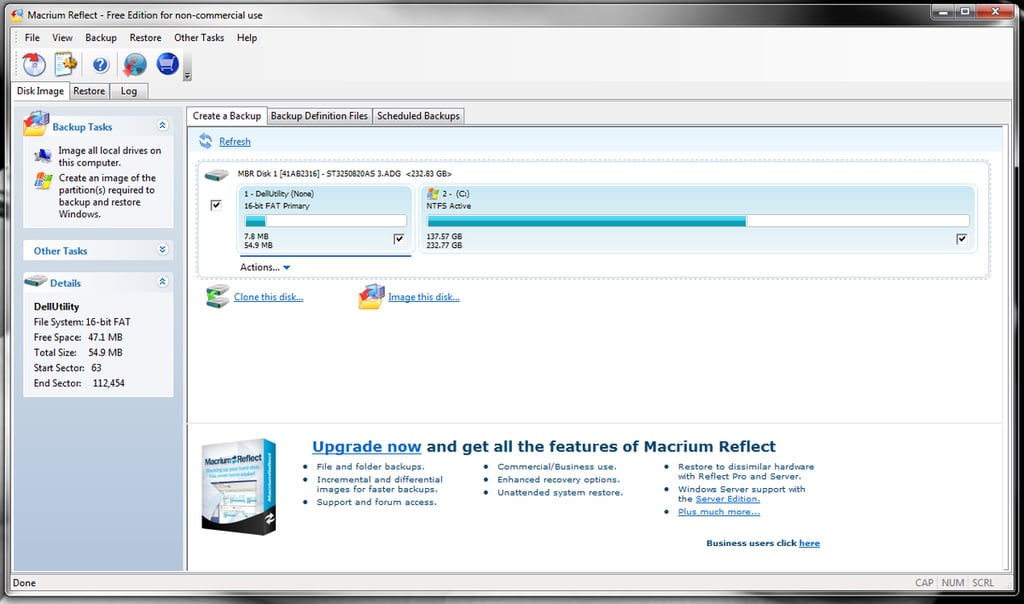
Task: Collapse the Details panel
Action: click(x=163, y=281)
